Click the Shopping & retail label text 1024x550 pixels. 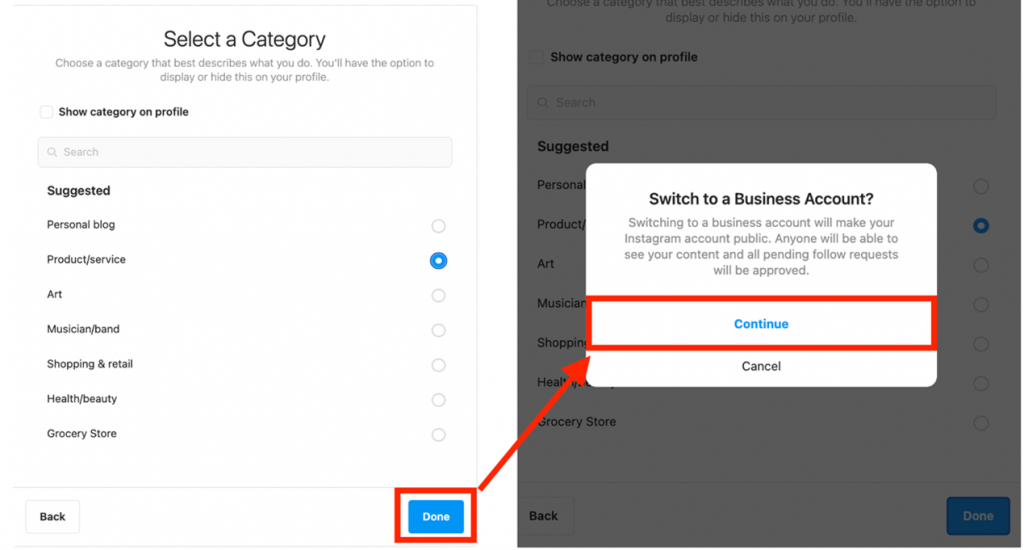click(89, 364)
